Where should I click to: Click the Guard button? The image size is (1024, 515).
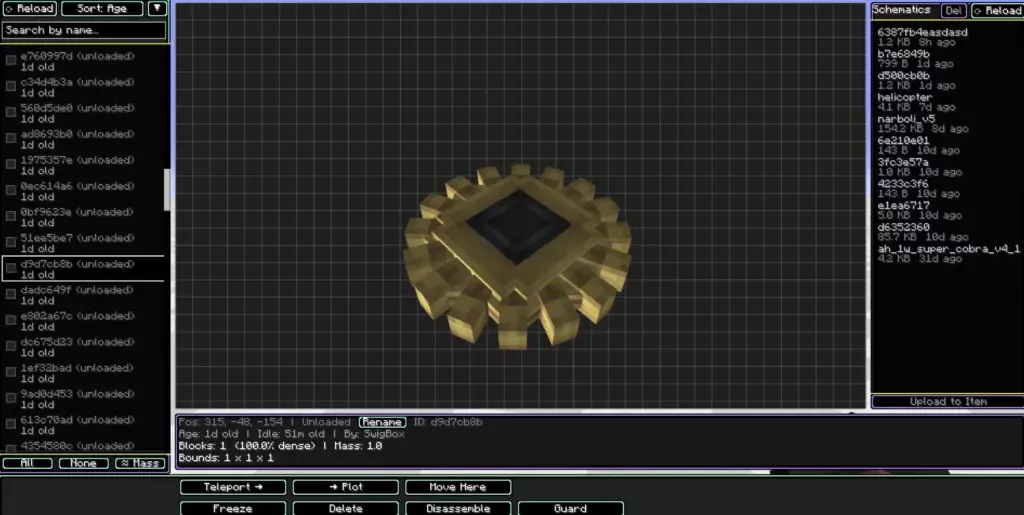571,508
